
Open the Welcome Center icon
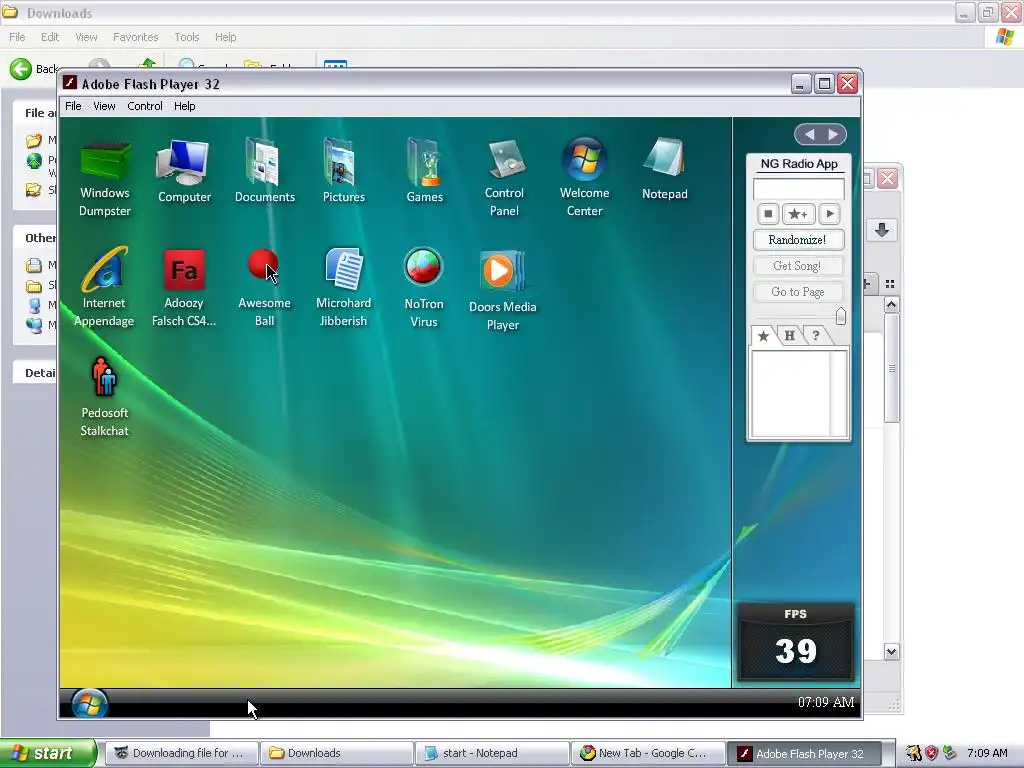click(584, 178)
